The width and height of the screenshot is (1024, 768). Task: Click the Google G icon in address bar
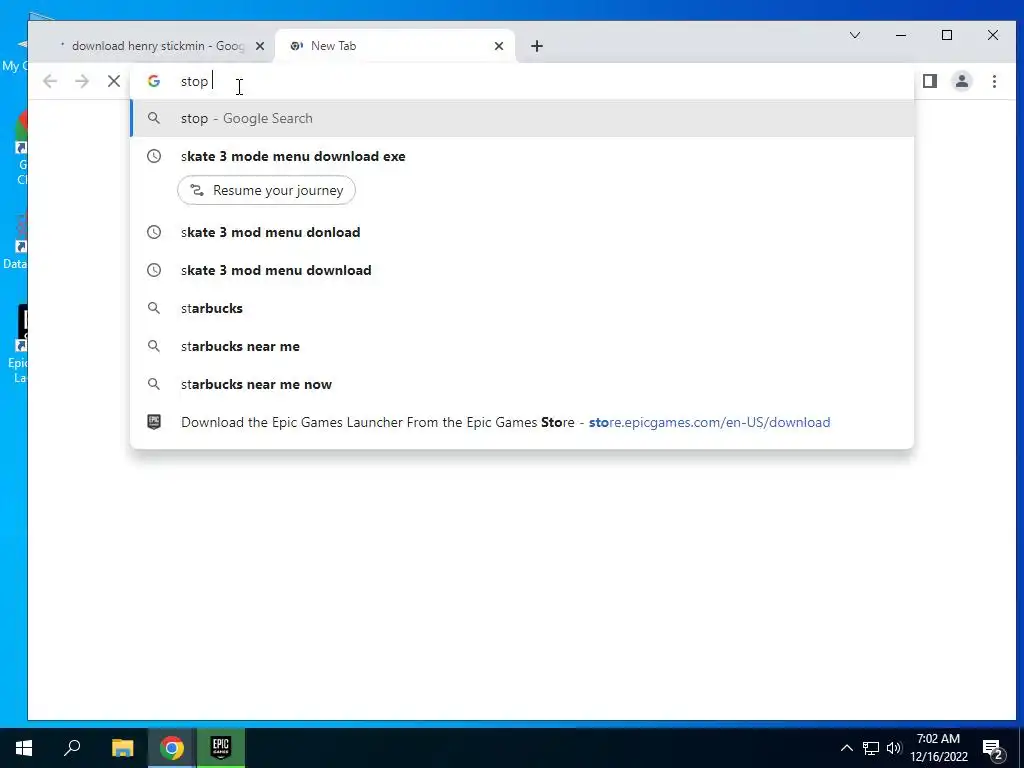click(x=154, y=81)
